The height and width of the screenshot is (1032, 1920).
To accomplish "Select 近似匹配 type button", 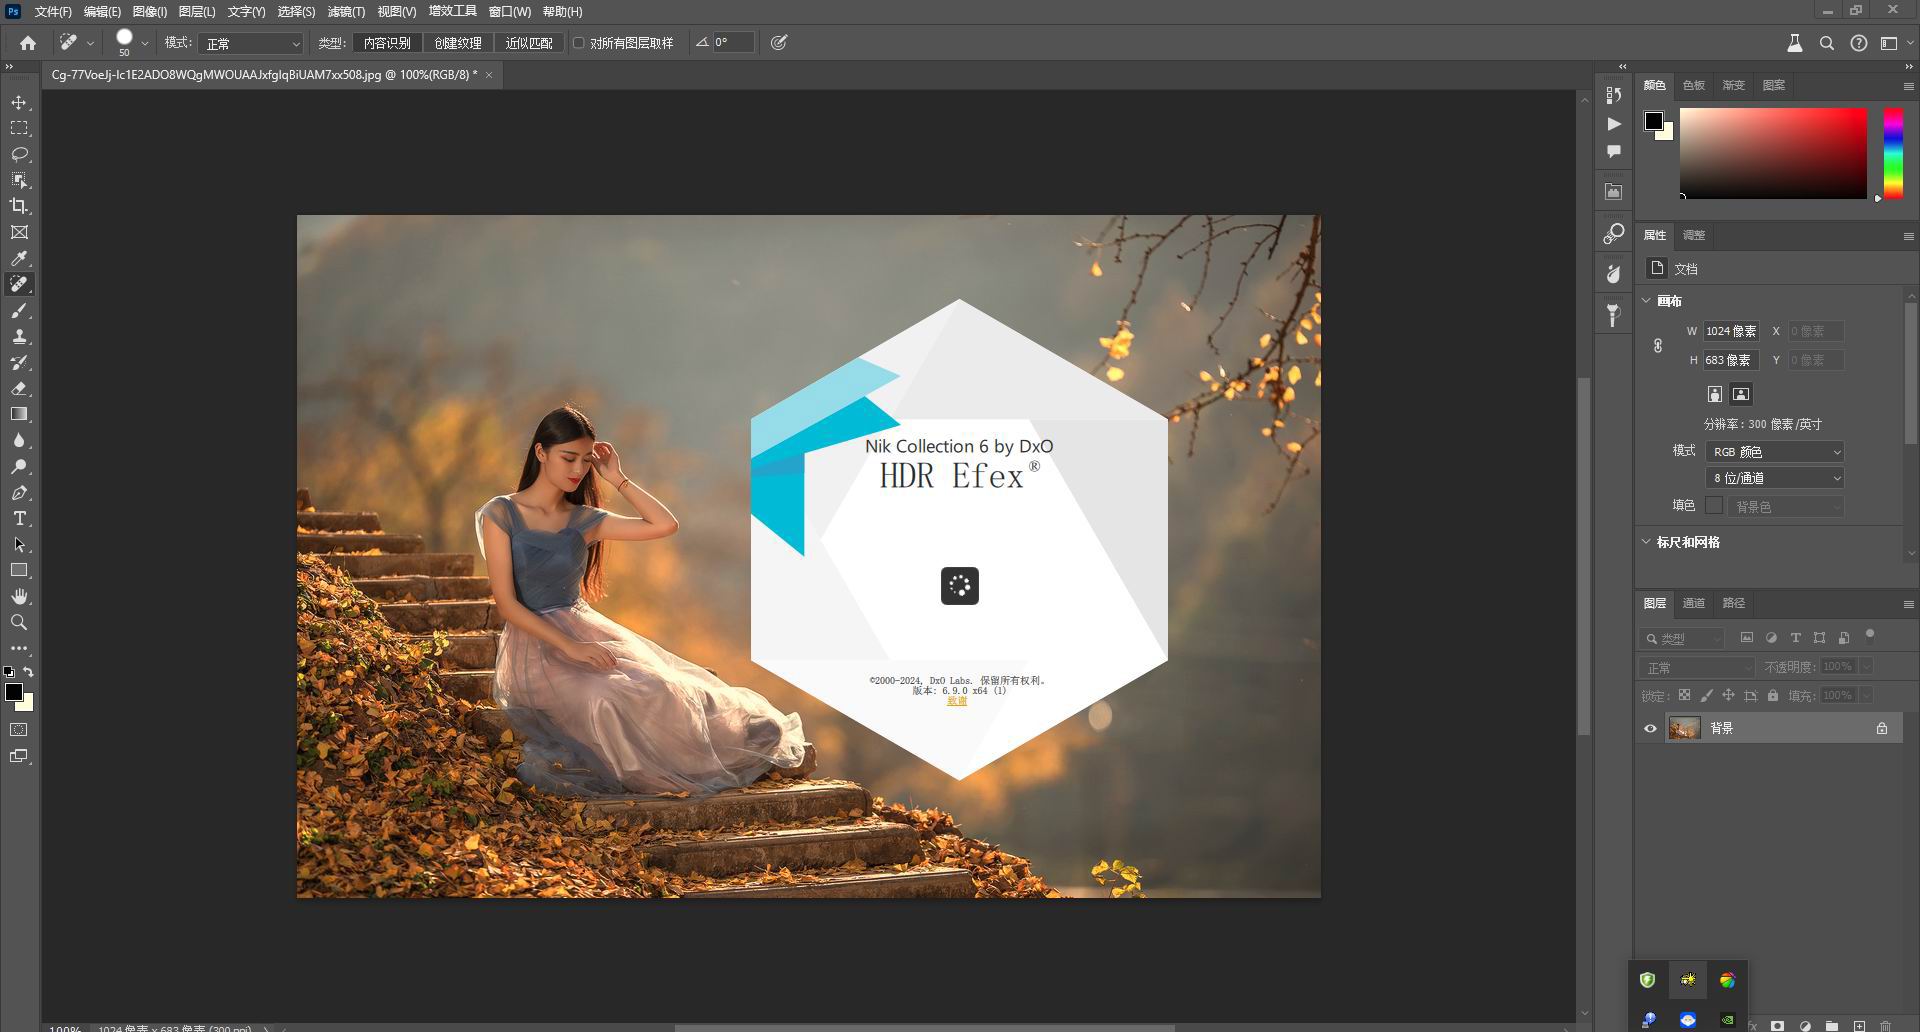I will click(529, 43).
